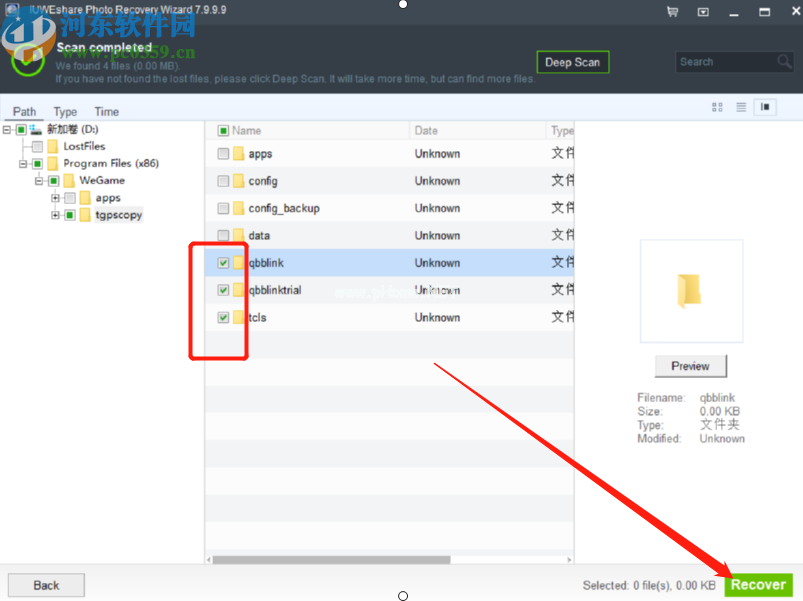Click the search magnifier icon
803x601 pixels.
pos(784,62)
